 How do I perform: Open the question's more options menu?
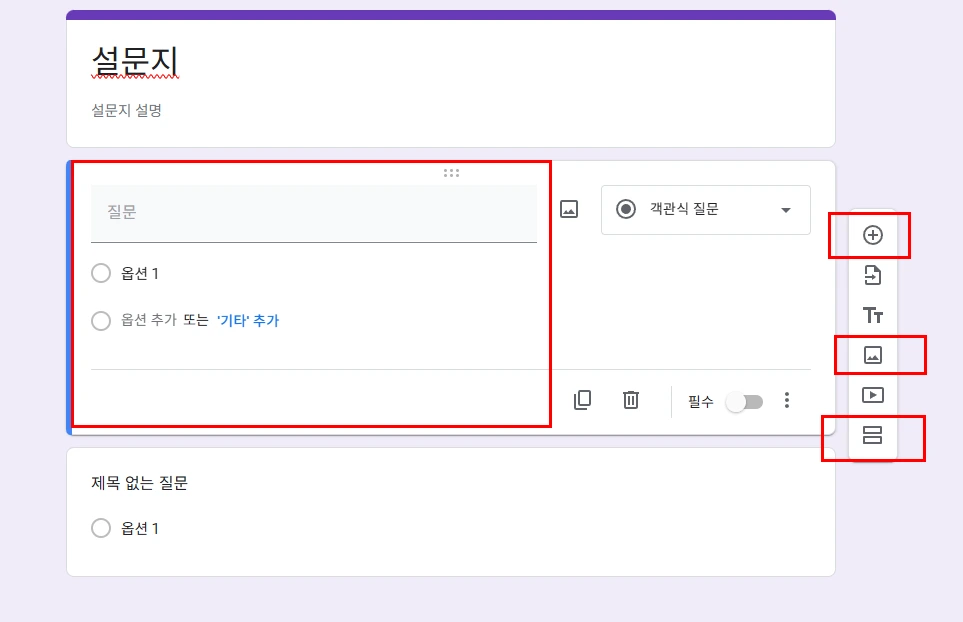pos(787,400)
